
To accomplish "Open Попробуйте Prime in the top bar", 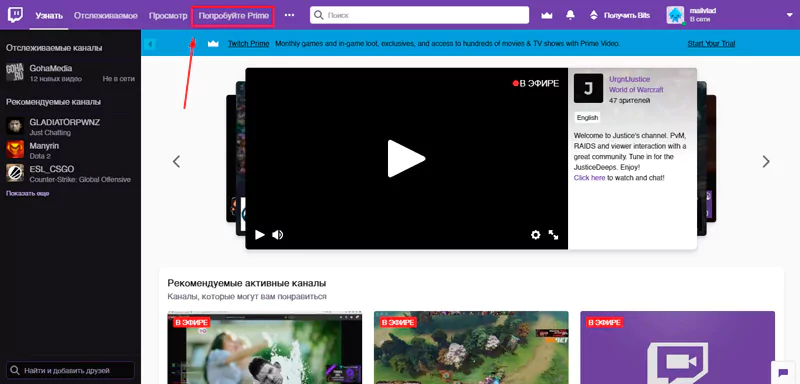I will coord(234,16).
